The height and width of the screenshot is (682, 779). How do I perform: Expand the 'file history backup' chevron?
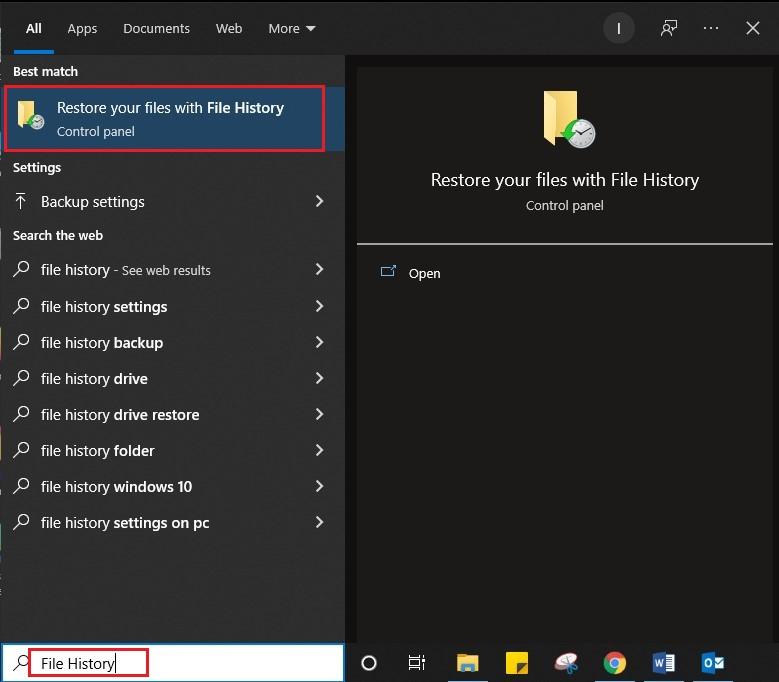pos(319,342)
